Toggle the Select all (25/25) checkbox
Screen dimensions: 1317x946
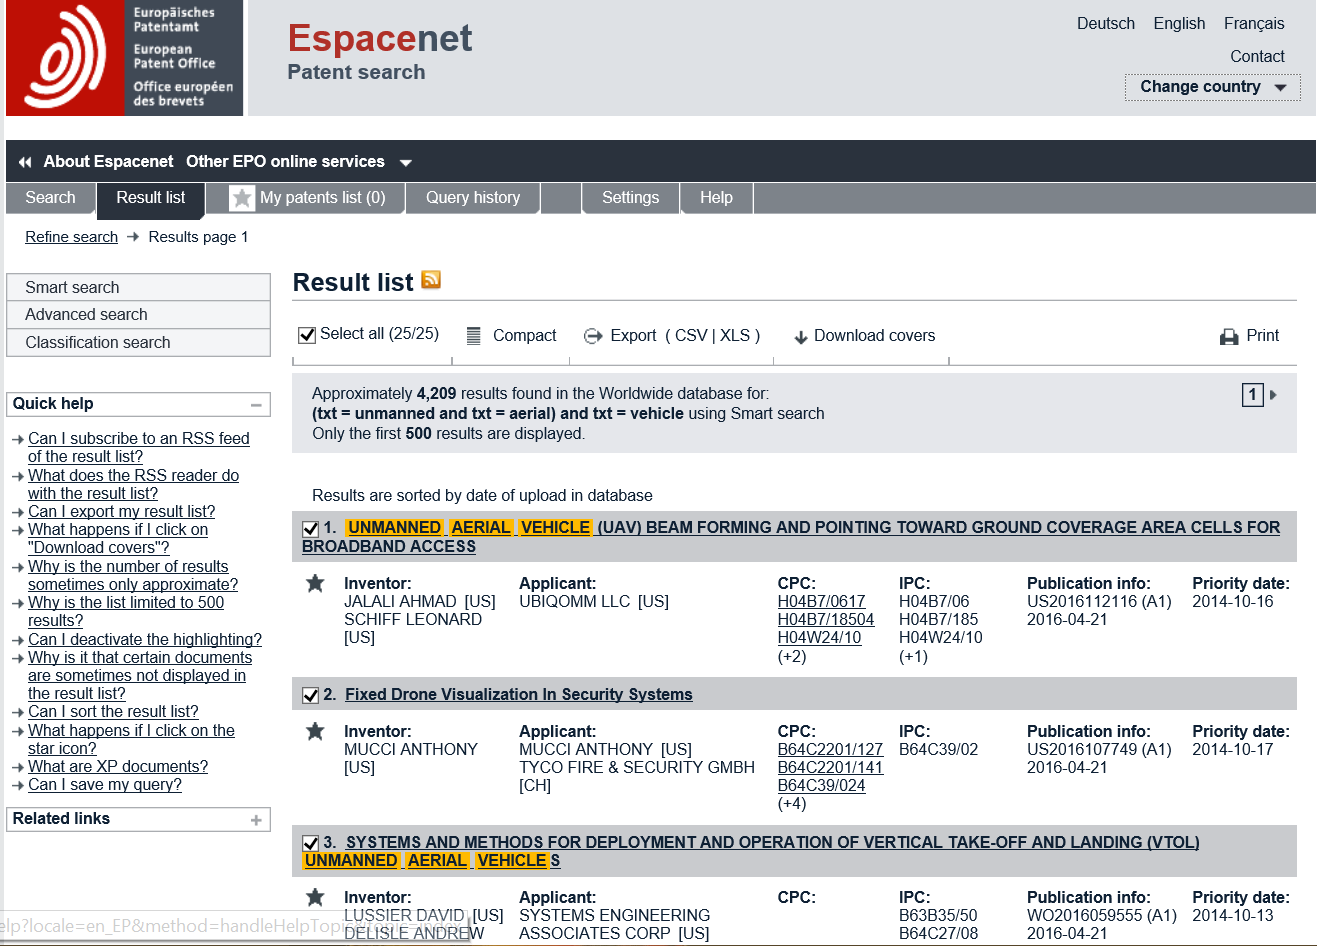pos(307,335)
